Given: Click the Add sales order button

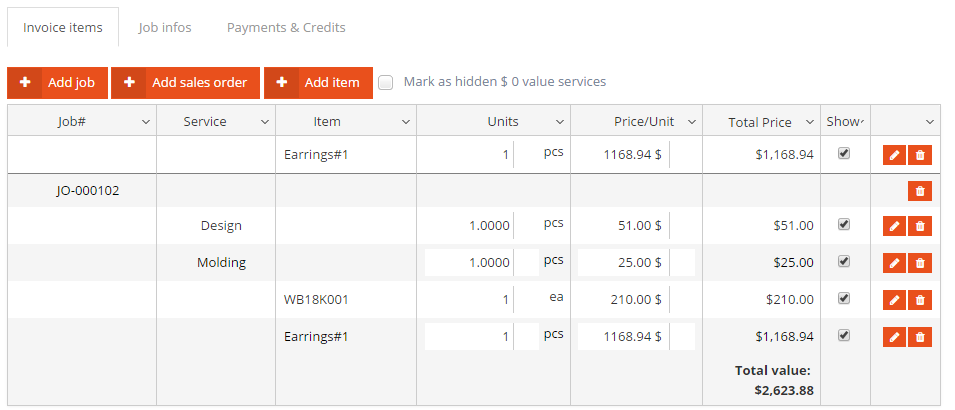Looking at the screenshot, I should [186, 83].
